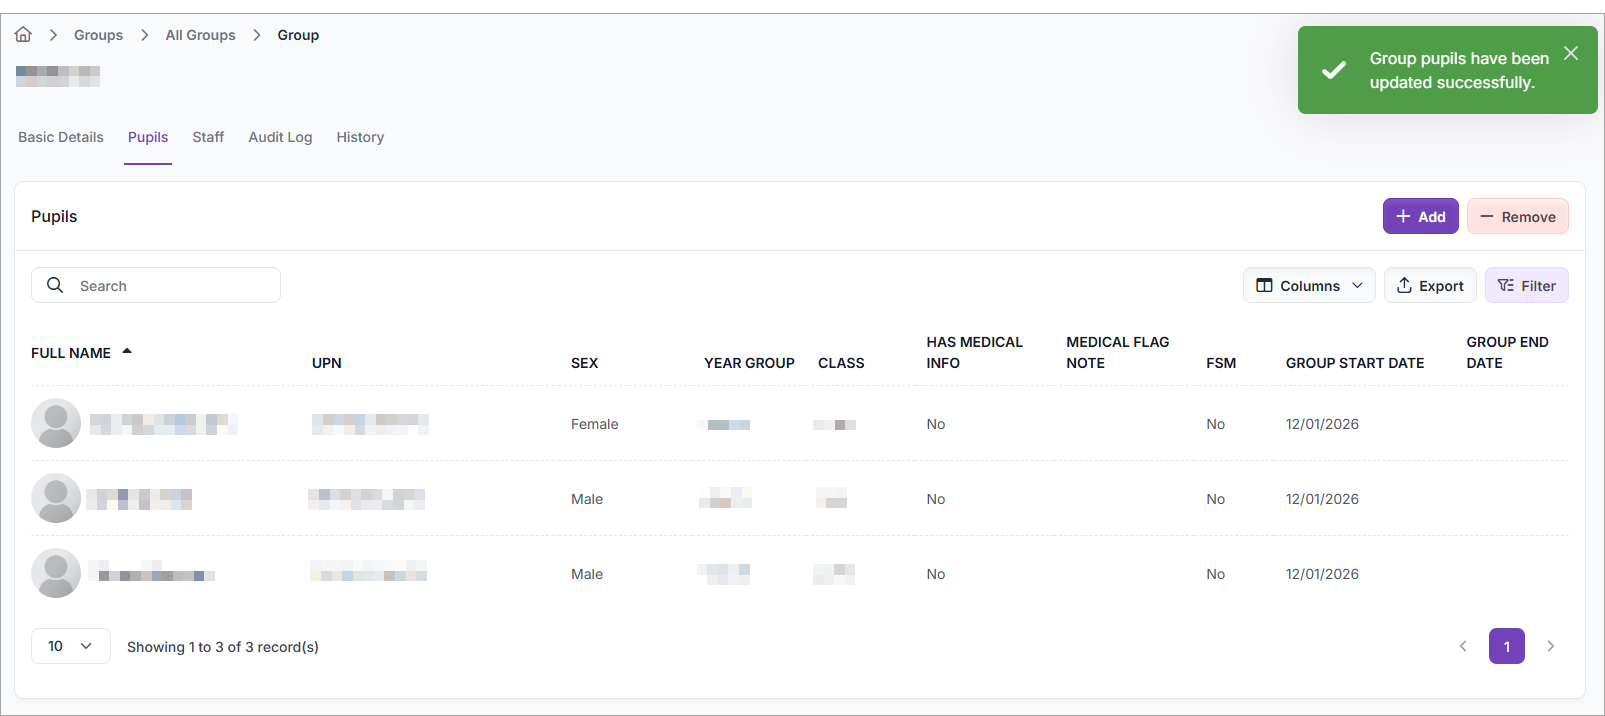Screen dimensions: 1605x716
Task: Select the Staff tab
Action: click(x=208, y=137)
